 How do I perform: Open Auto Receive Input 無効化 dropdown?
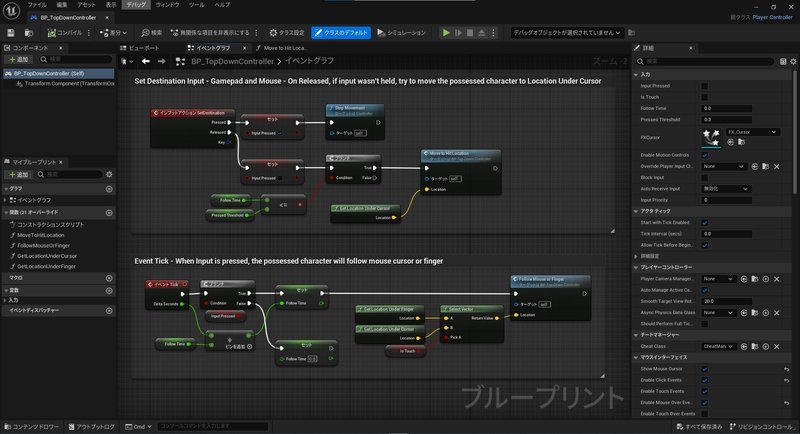[726, 189]
